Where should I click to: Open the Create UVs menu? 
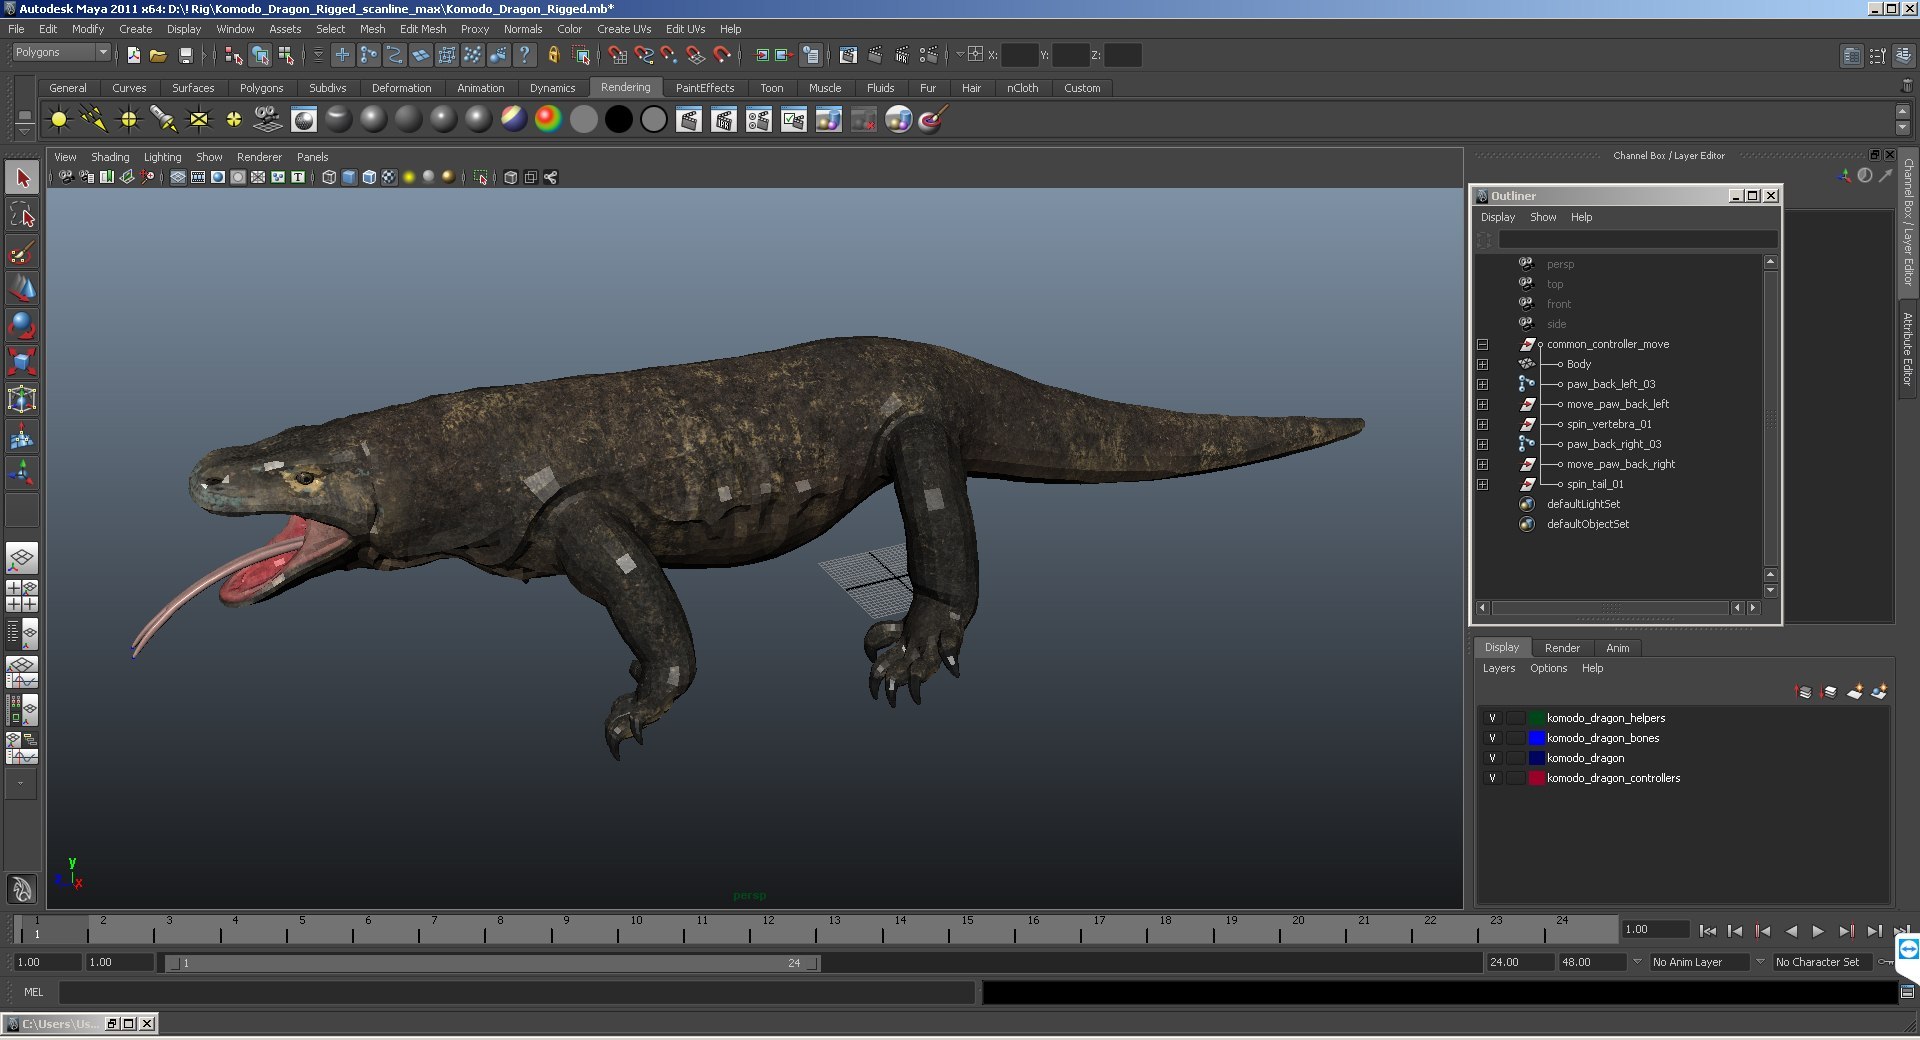(x=624, y=29)
